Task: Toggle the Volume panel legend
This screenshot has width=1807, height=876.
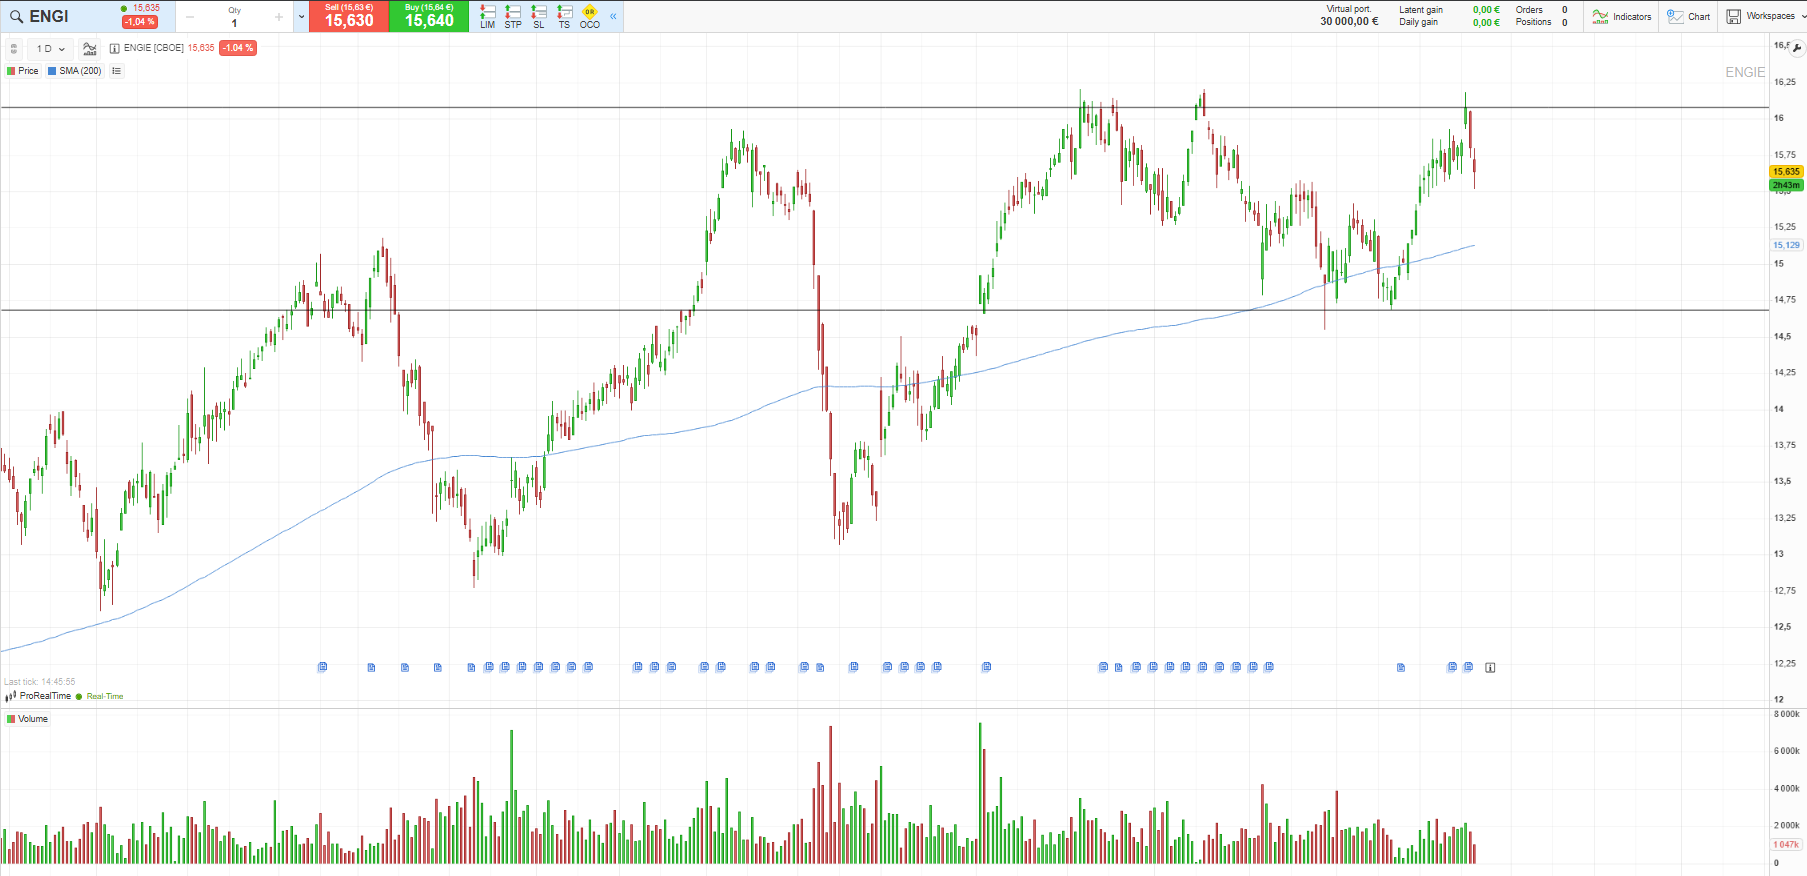Action: [27, 719]
